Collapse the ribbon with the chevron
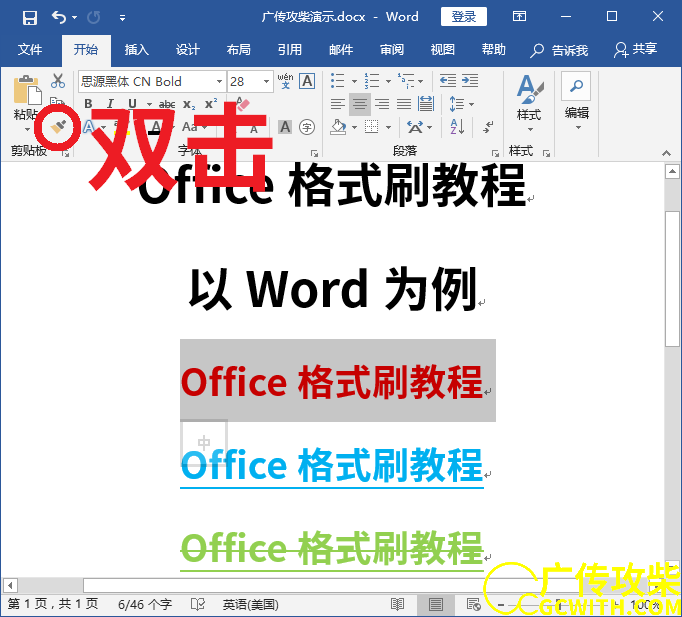Screen dimensions: 682x617 pyautogui.click(x=666, y=153)
